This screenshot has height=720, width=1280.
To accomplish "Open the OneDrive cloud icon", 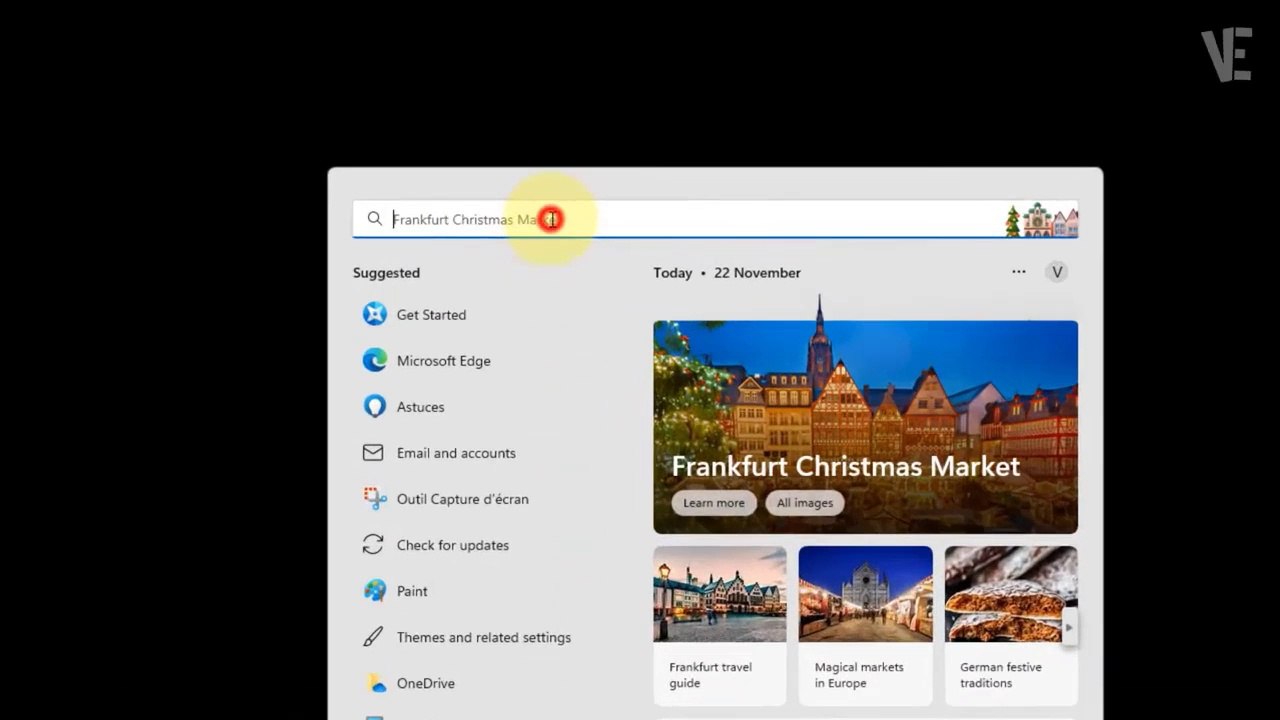I will (375, 683).
